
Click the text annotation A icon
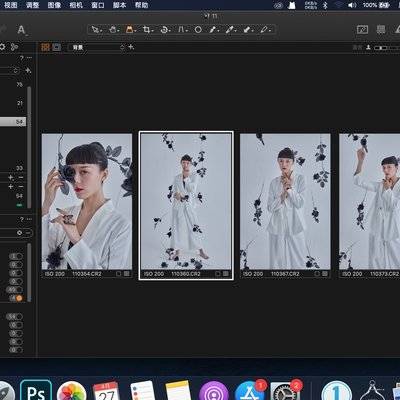pos(21,30)
